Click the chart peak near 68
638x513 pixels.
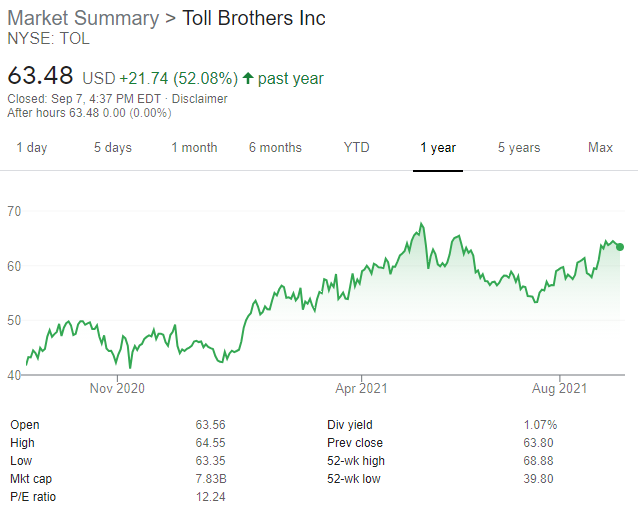click(x=422, y=224)
